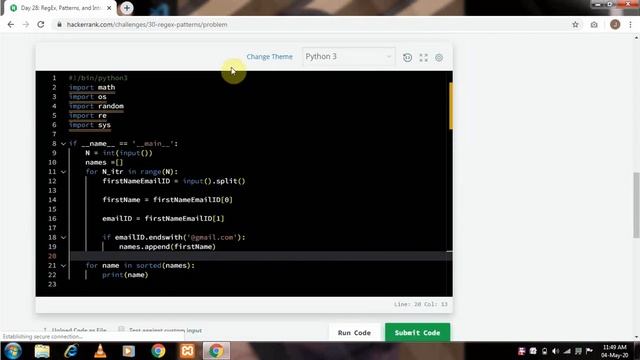
Task: Click 'N = int(input())' on line 9
Action: [119, 153]
